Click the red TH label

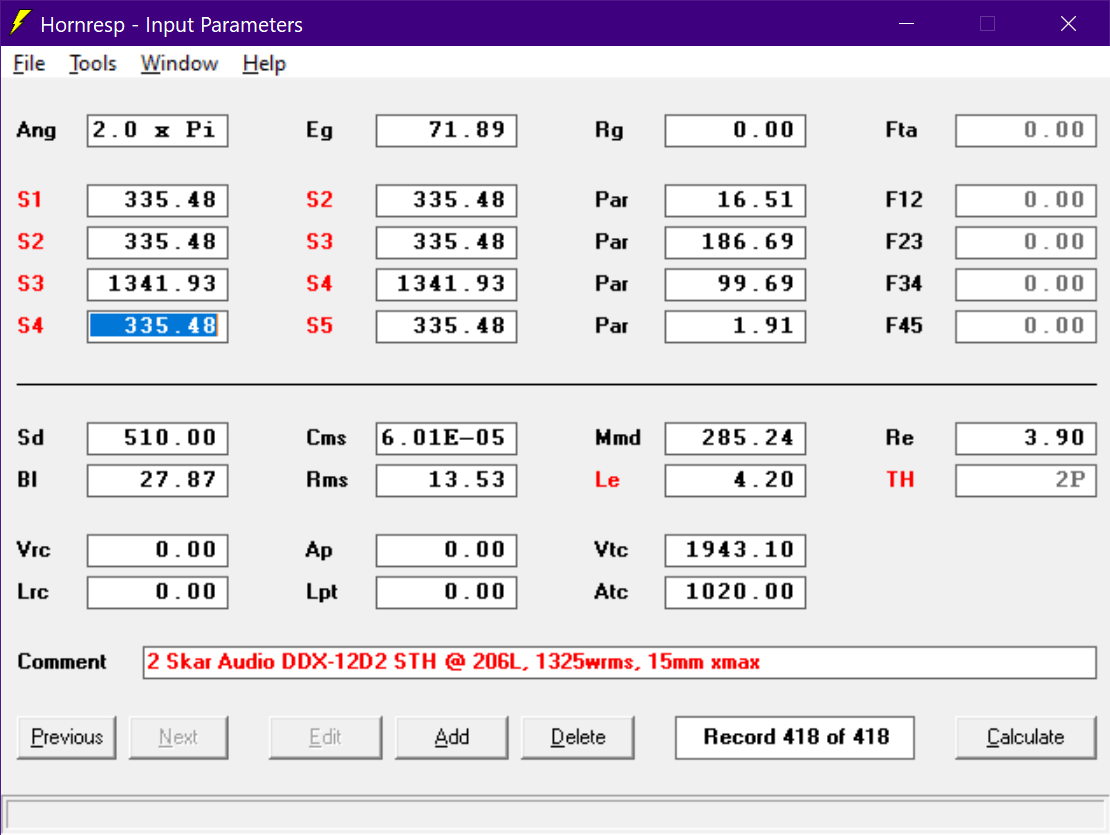[x=900, y=480]
